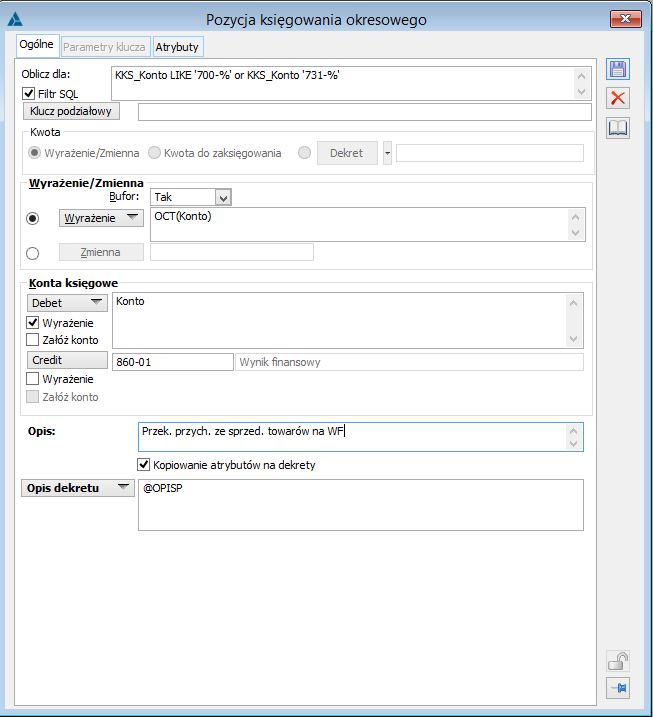This screenshot has height=717, width=653.
Task: Open the Debet dropdown button
Action: (x=67, y=303)
